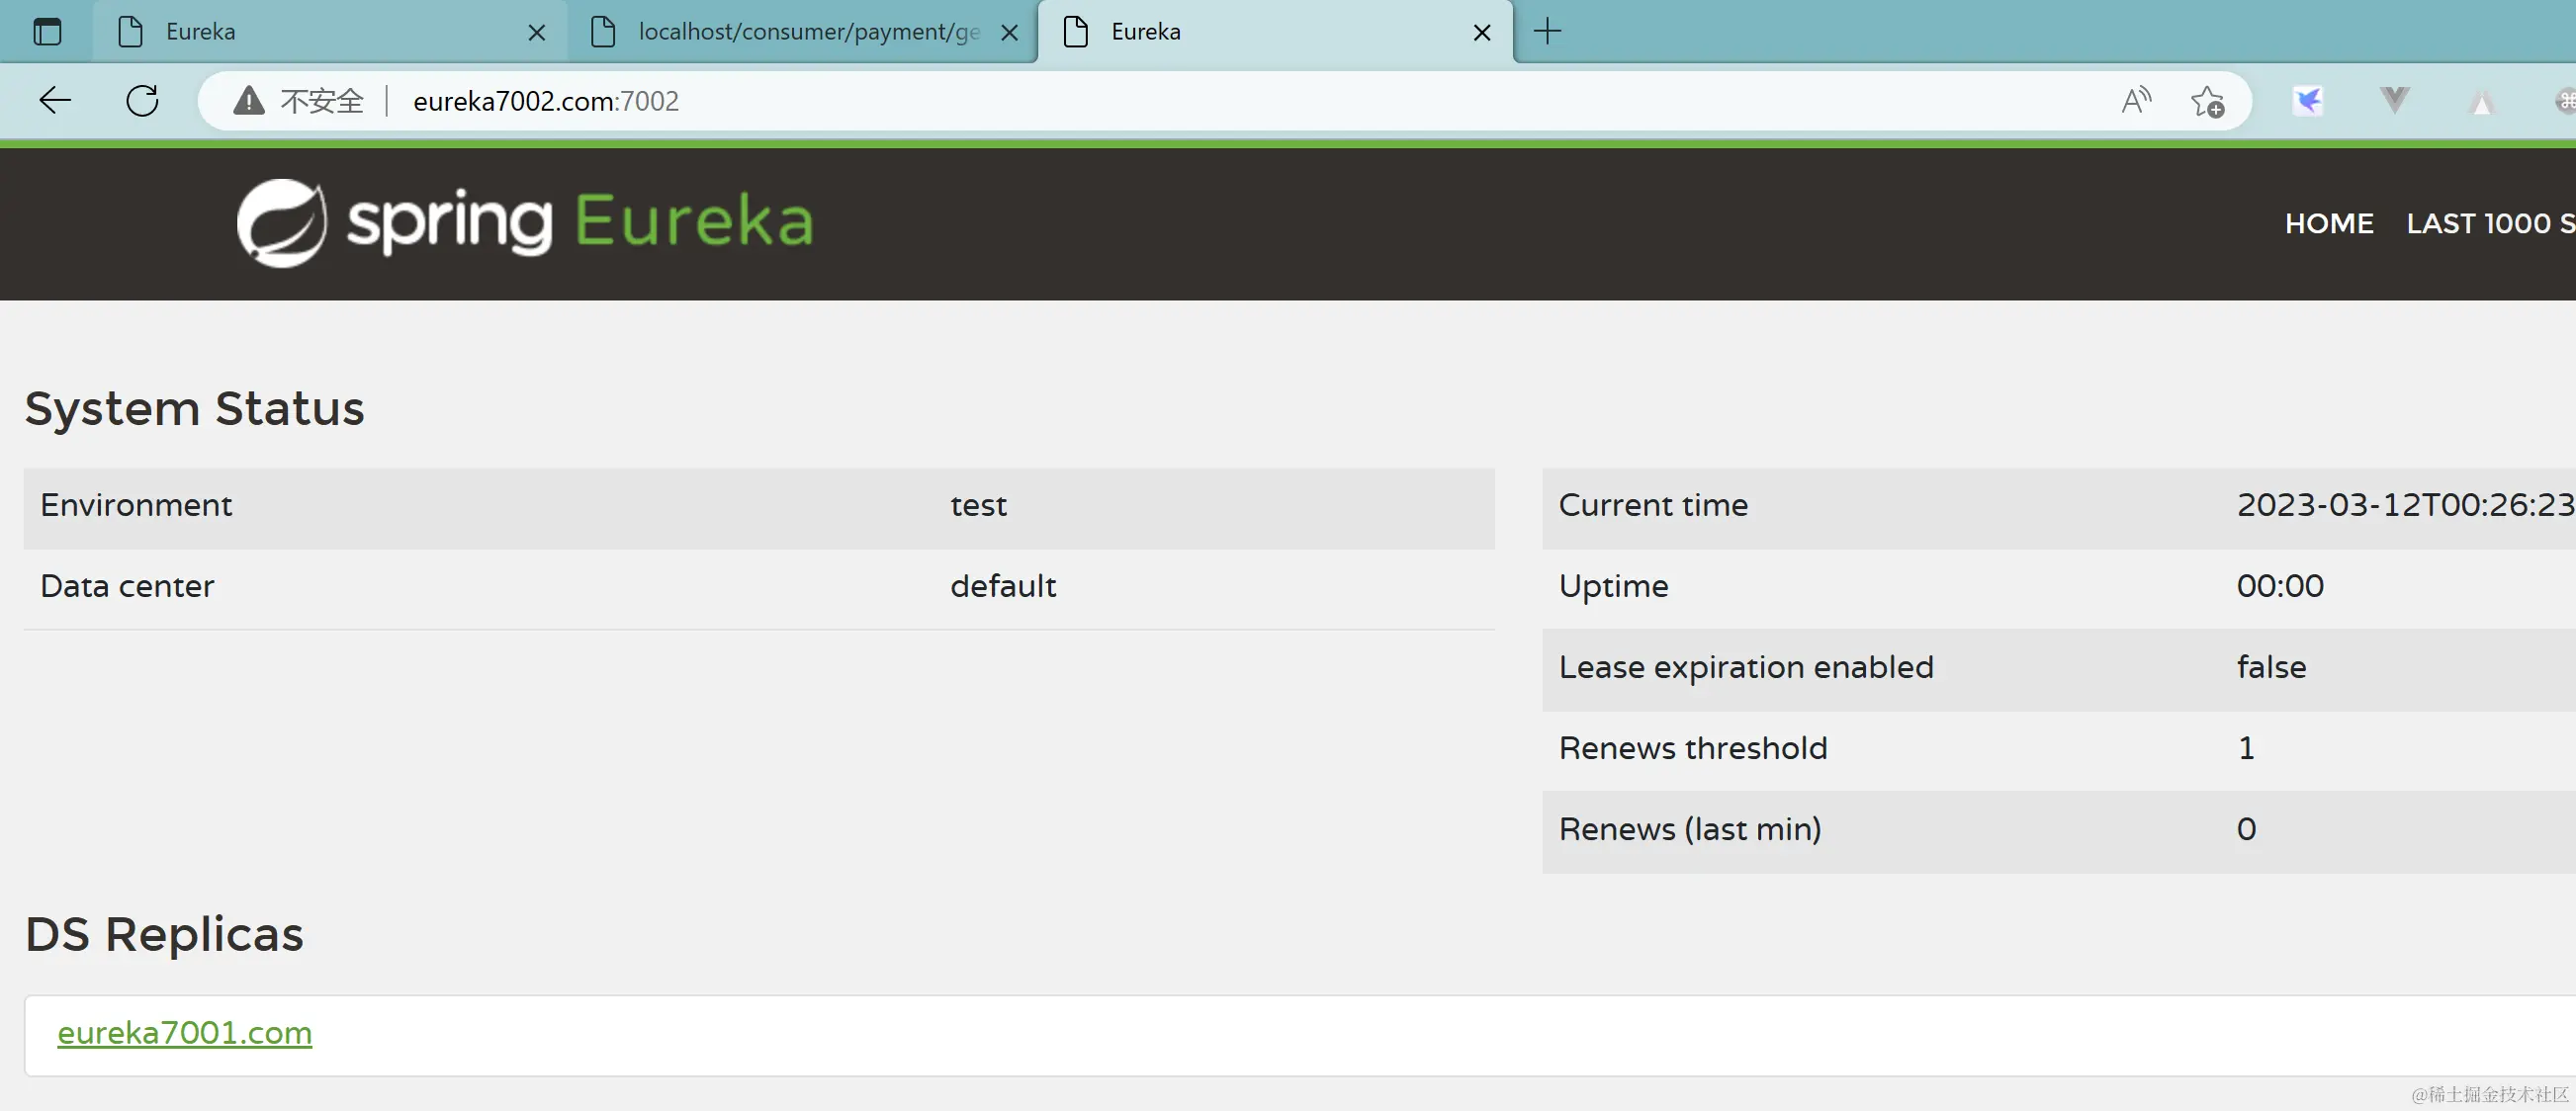
Task: Open the tab actions menu icon
Action: 47,32
